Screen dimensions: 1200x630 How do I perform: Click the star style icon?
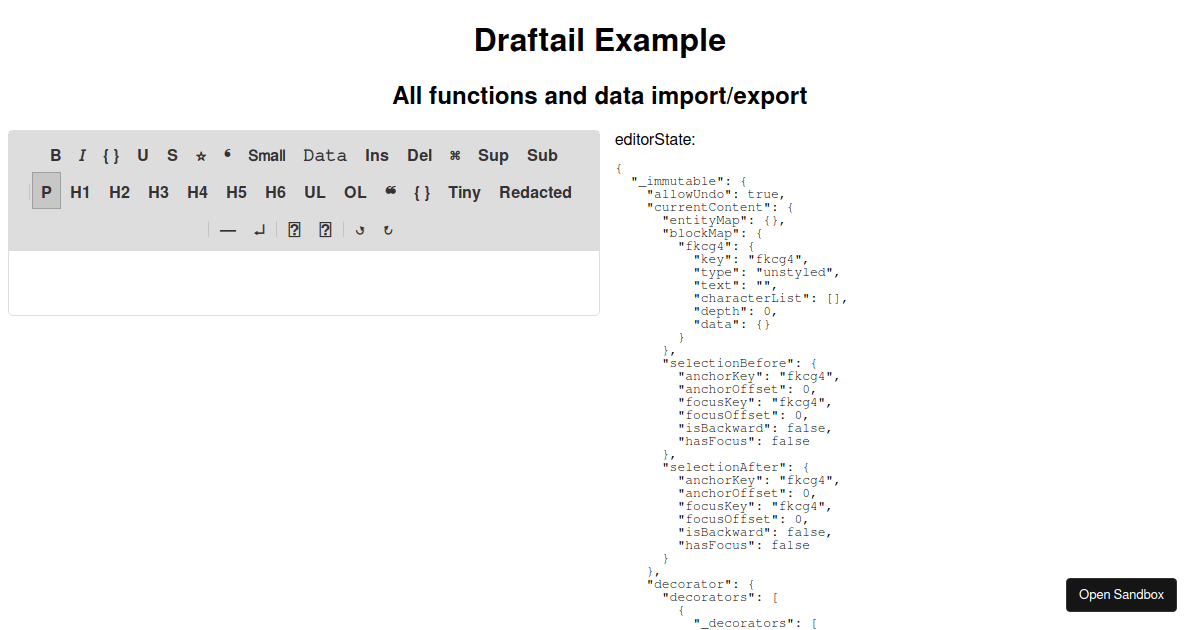pyautogui.click(x=201, y=155)
